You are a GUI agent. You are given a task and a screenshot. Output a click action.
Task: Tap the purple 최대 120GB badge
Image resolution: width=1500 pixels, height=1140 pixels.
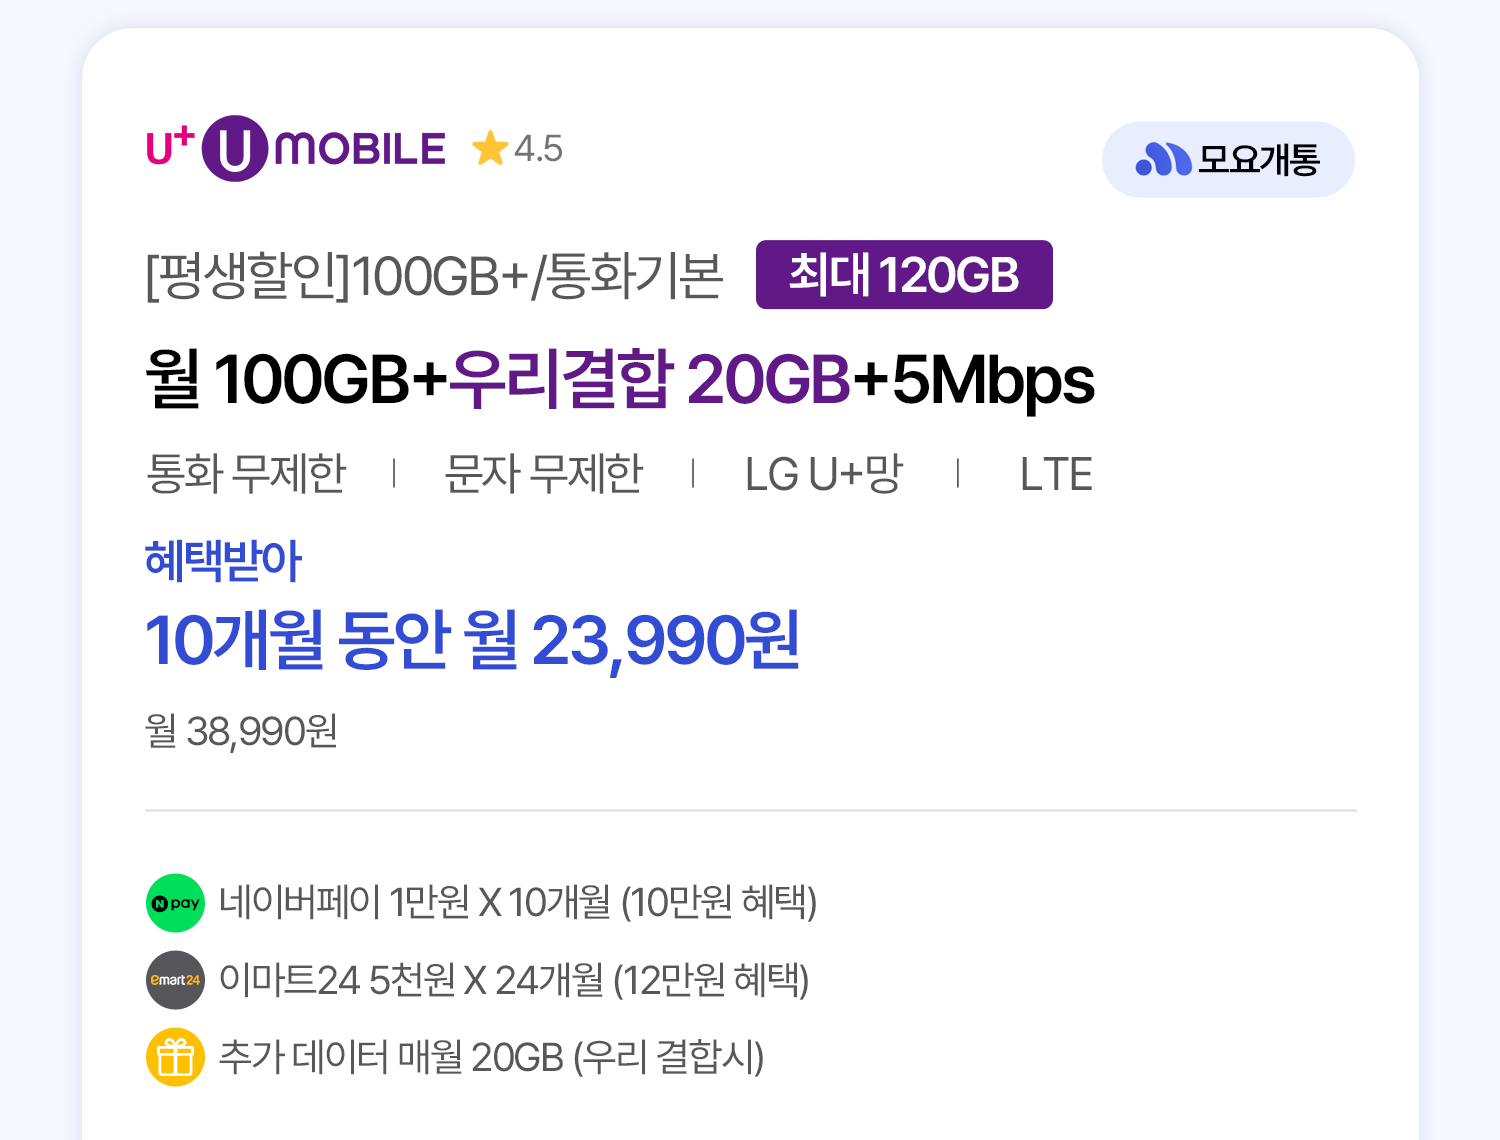click(x=904, y=275)
